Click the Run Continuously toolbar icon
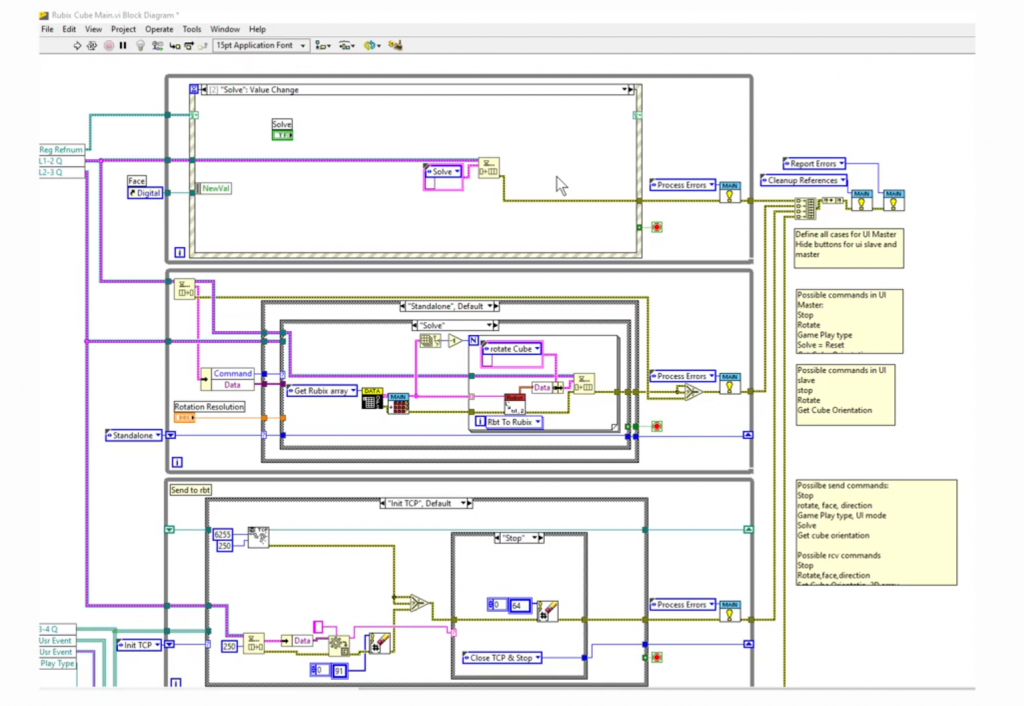 pos(92,46)
